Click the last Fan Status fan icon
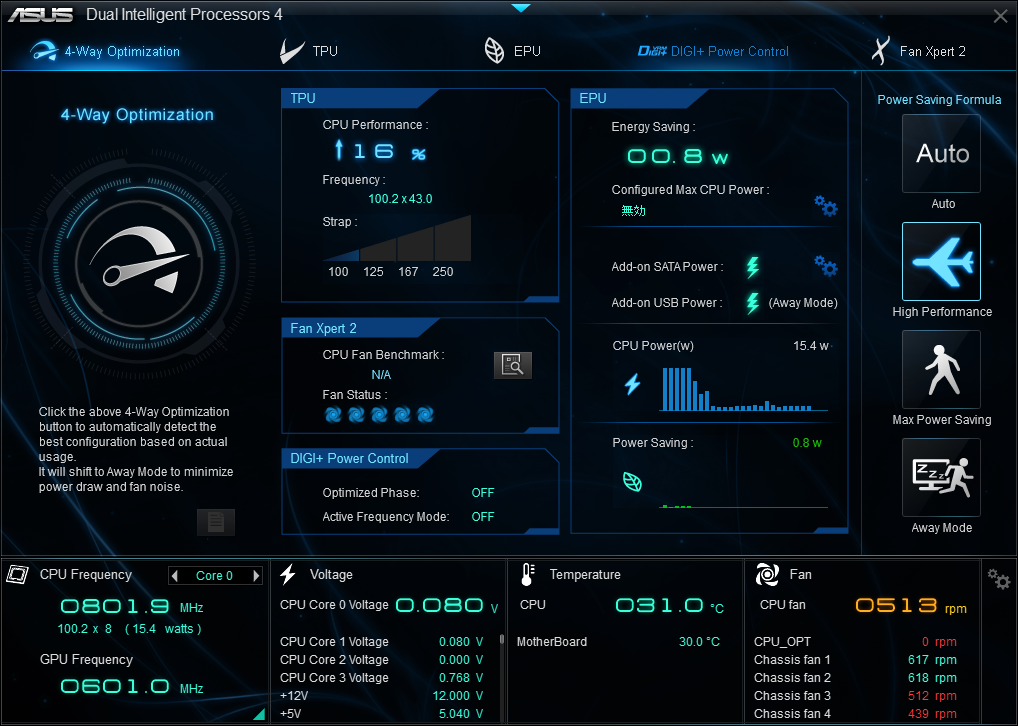 click(425, 414)
